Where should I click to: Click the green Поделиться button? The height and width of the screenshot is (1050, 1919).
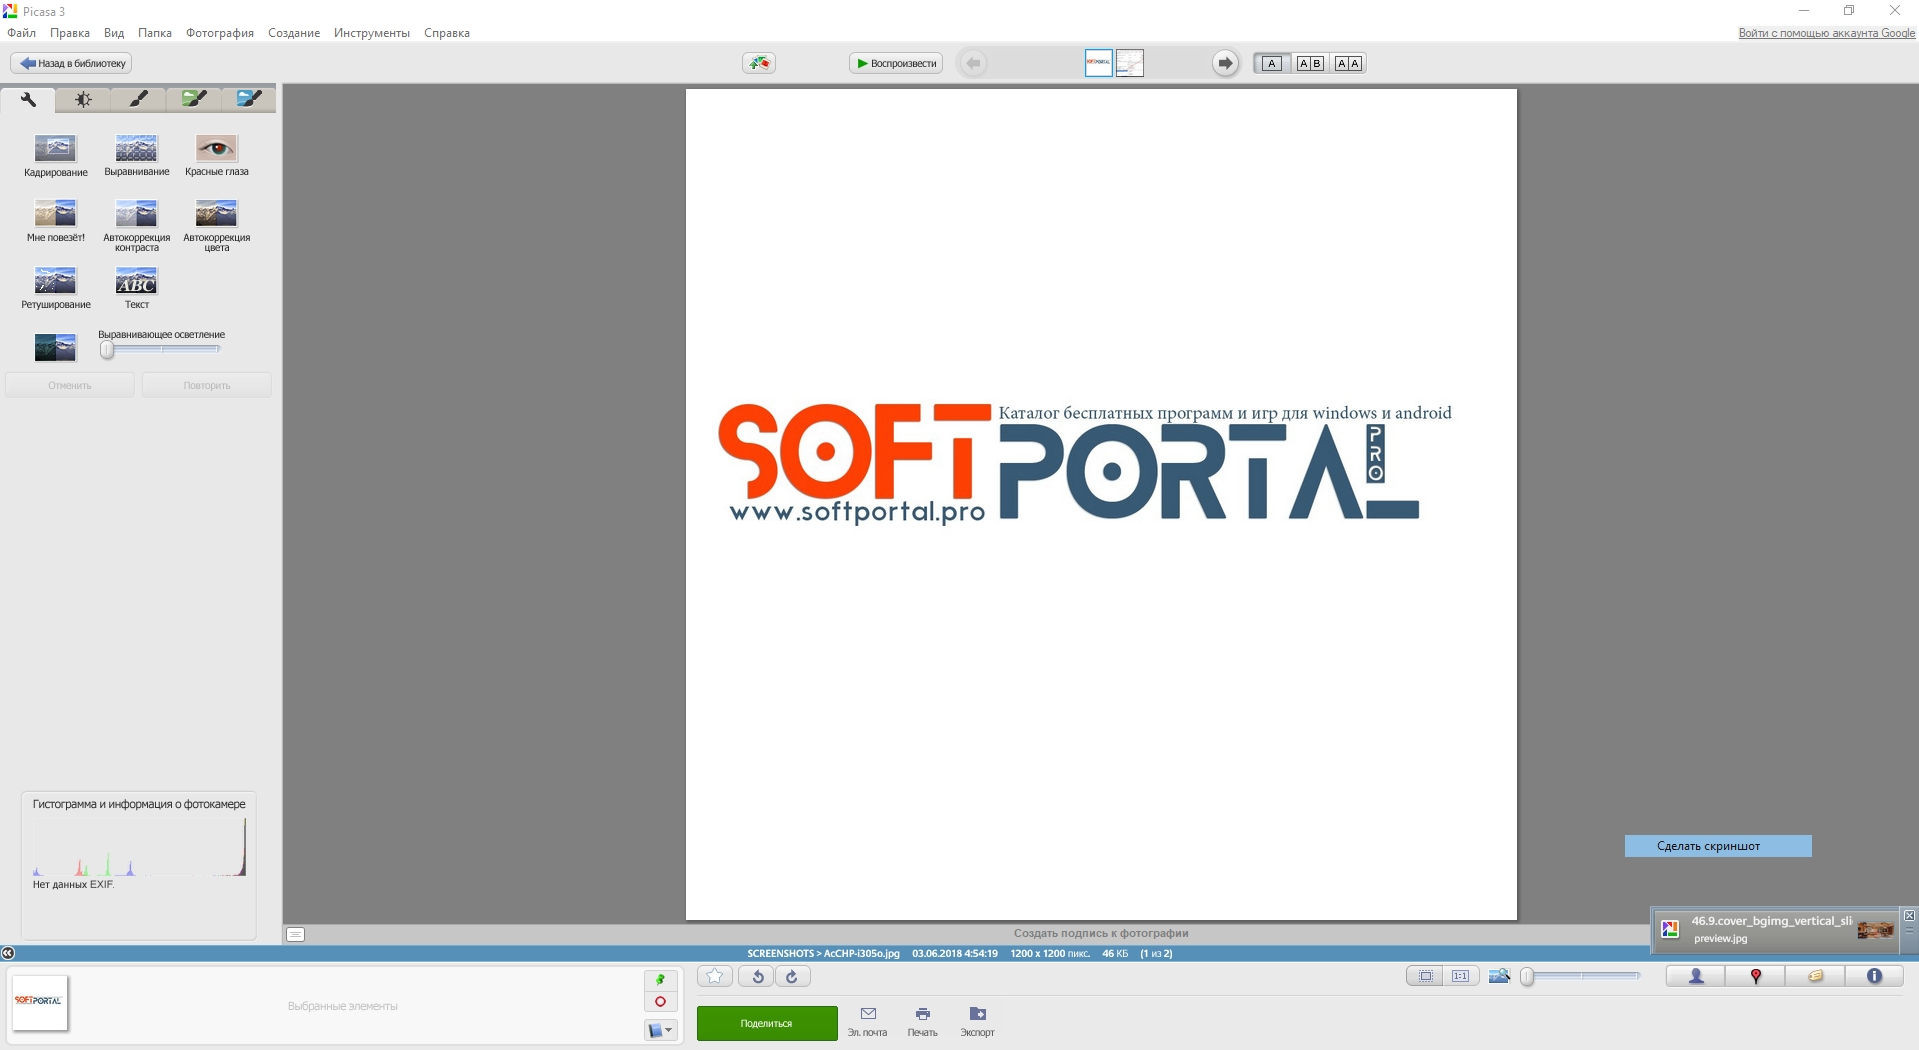tap(767, 1023)
